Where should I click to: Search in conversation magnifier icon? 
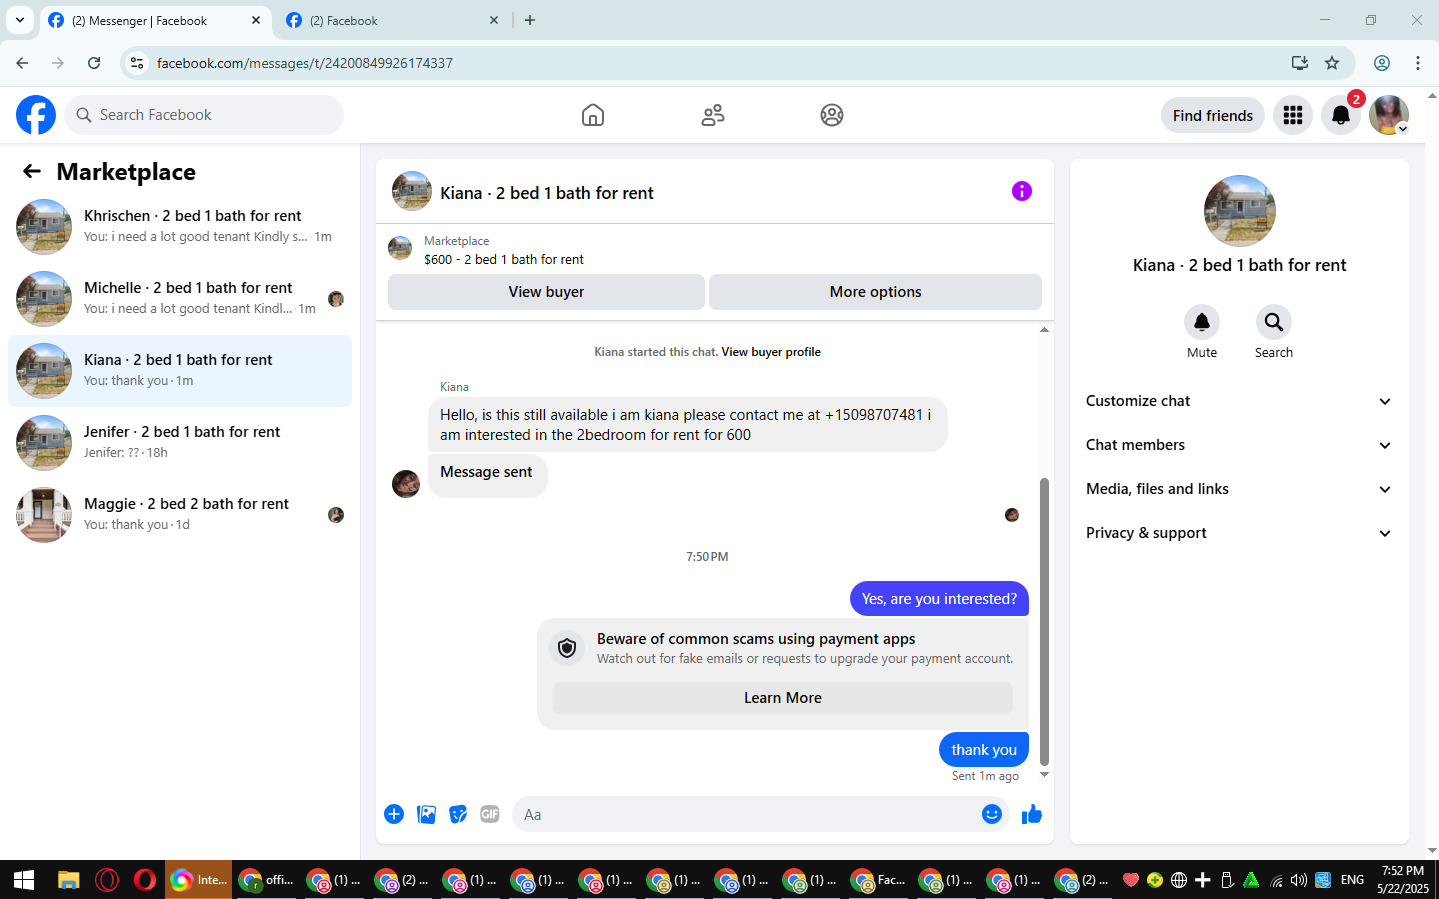pyautogui.click(x=1274, y=322)
